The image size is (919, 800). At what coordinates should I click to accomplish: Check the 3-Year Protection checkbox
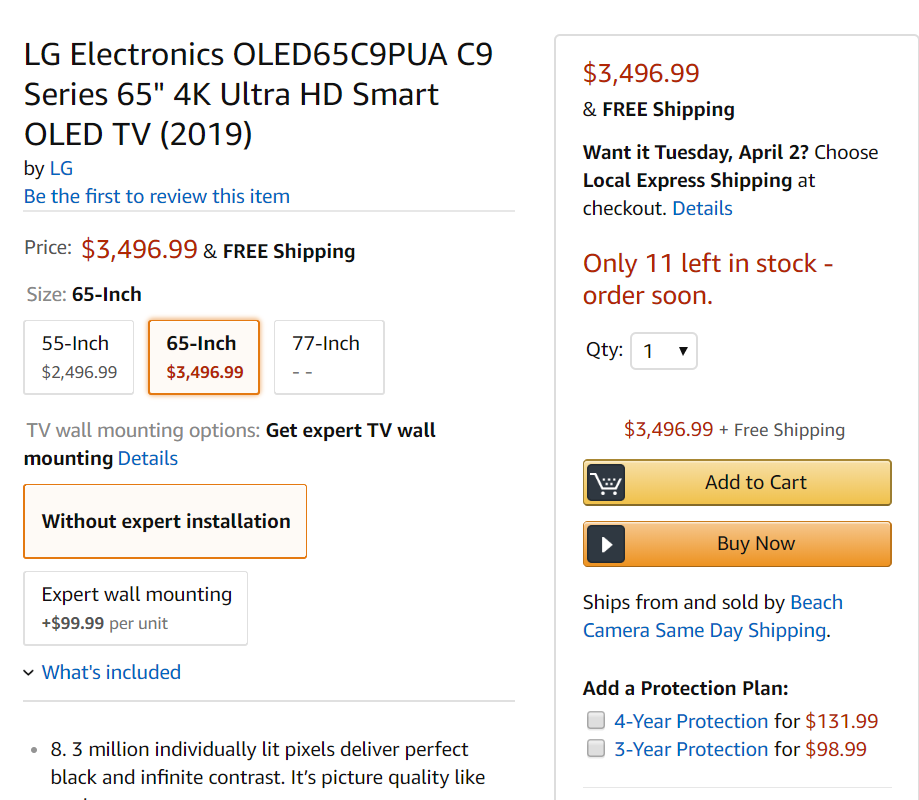click(596, 748)
